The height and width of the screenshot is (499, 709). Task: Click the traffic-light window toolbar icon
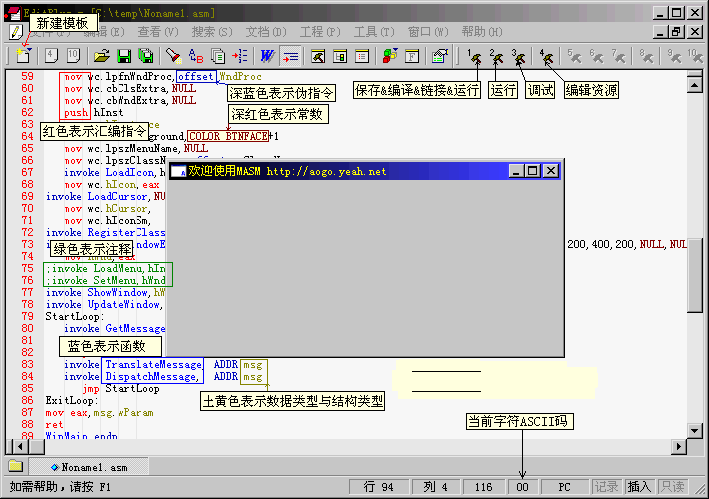340,56
